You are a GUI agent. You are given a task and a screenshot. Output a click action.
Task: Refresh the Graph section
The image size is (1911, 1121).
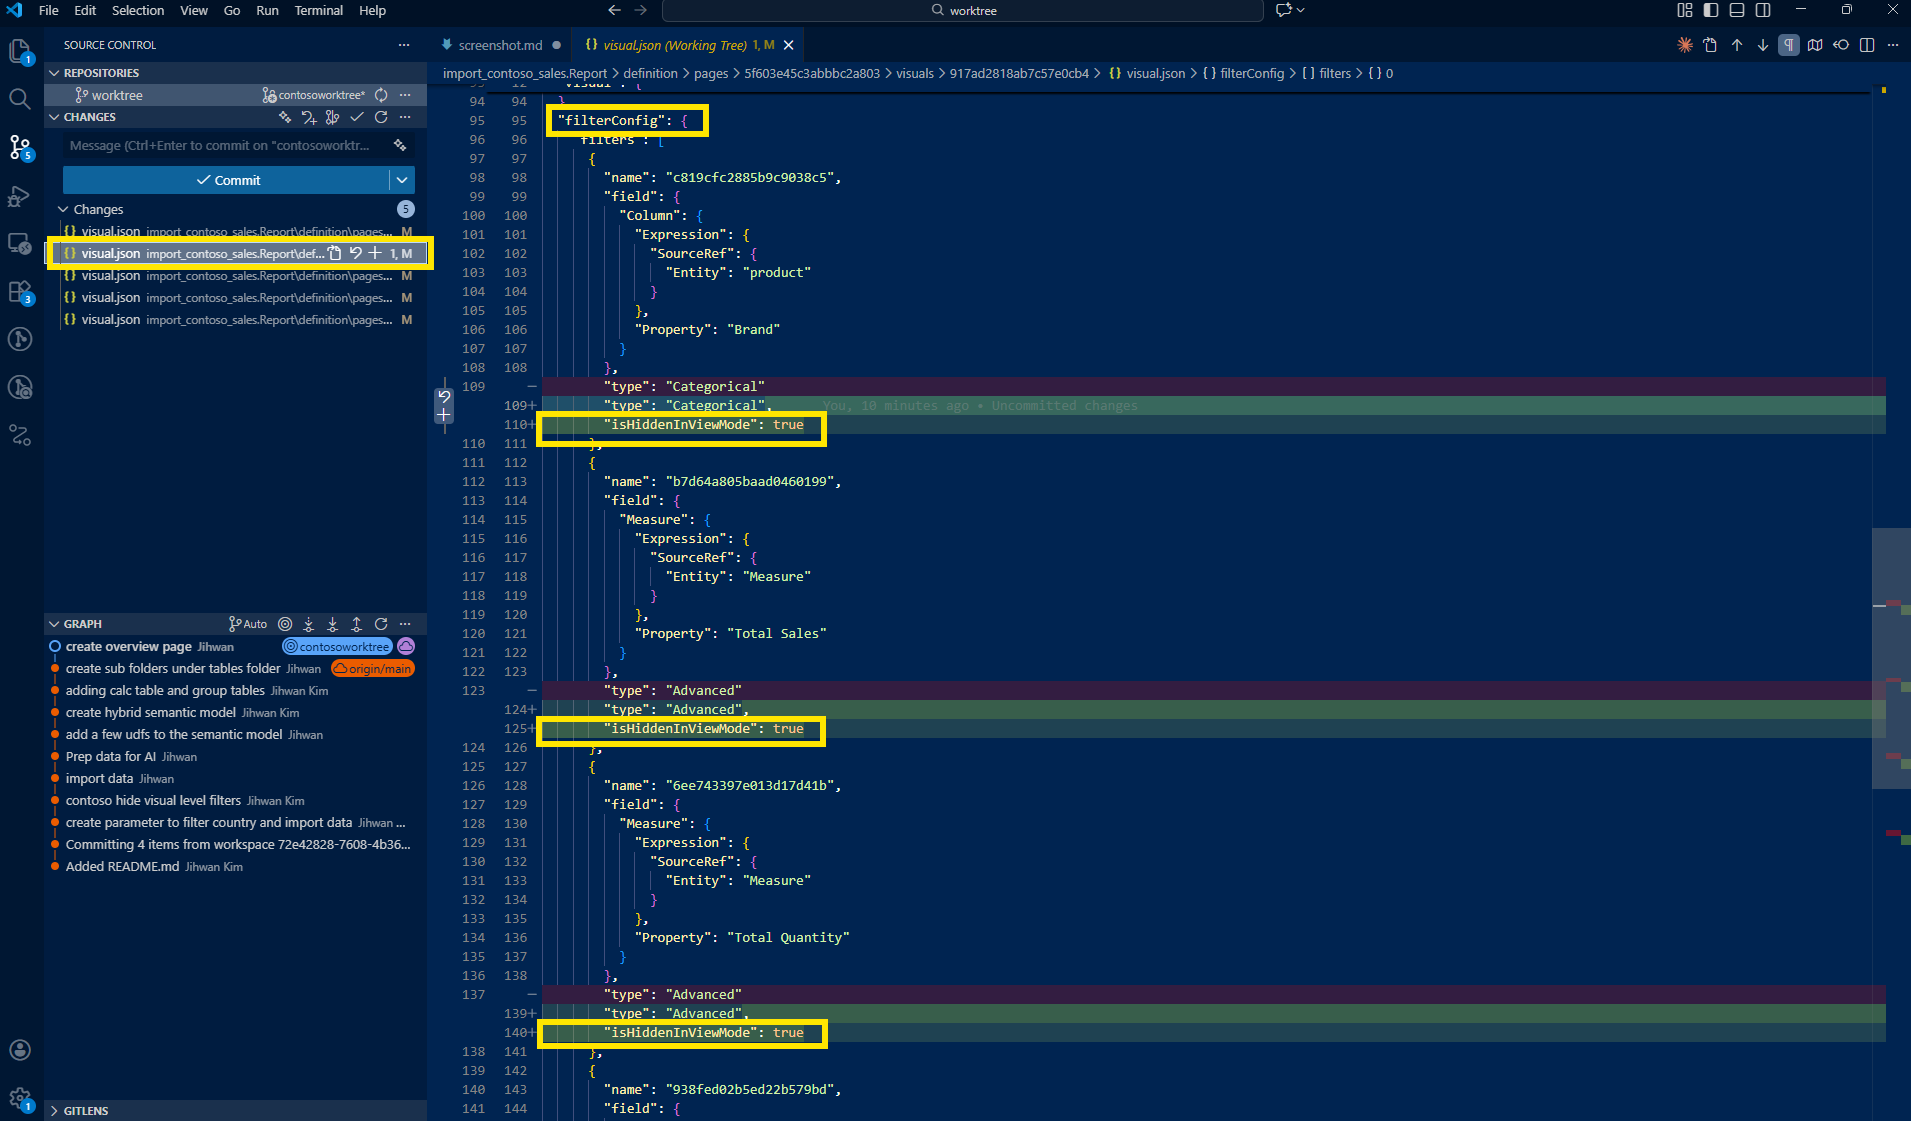(x=381, y=624)
